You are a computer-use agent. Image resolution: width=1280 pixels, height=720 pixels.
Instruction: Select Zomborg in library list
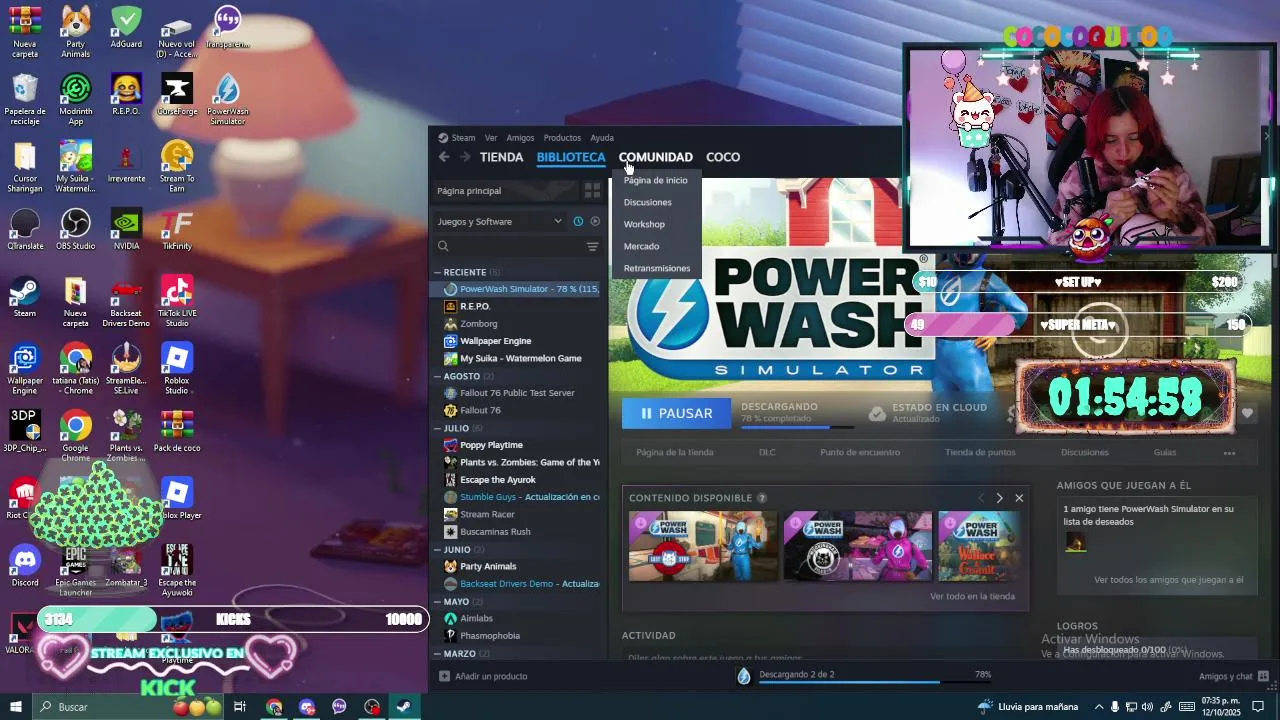point(478,324)
